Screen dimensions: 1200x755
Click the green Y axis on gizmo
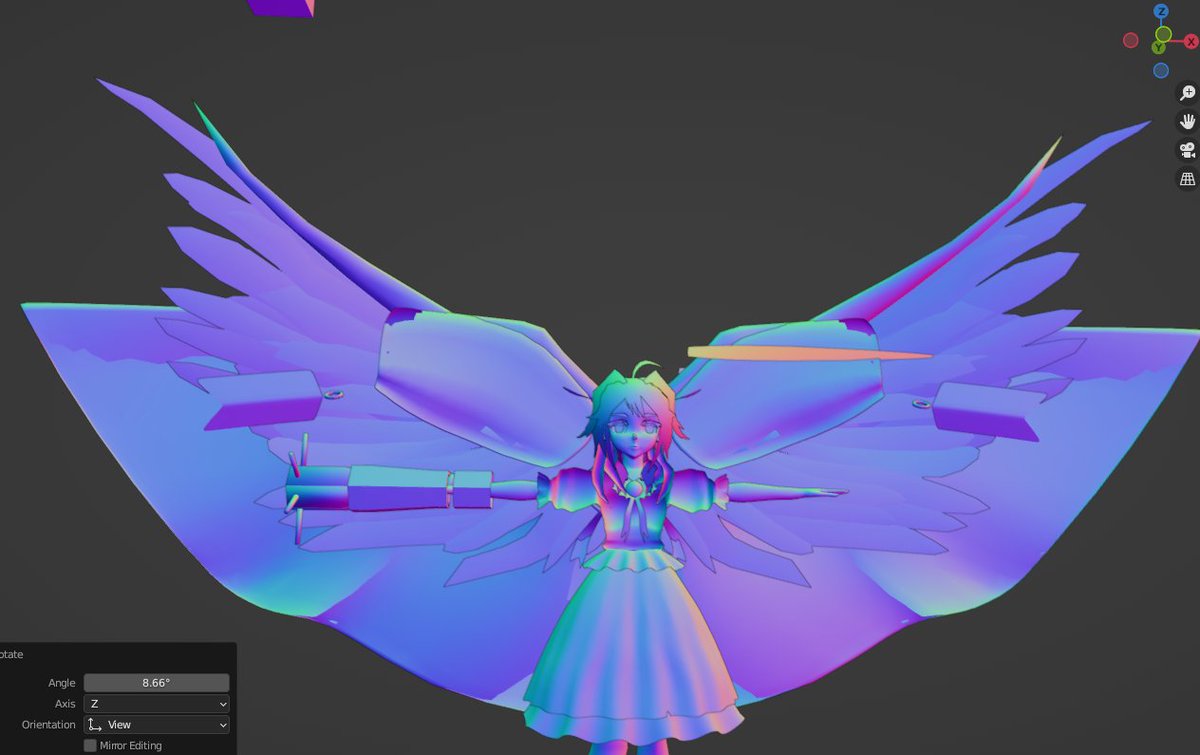1160,47
